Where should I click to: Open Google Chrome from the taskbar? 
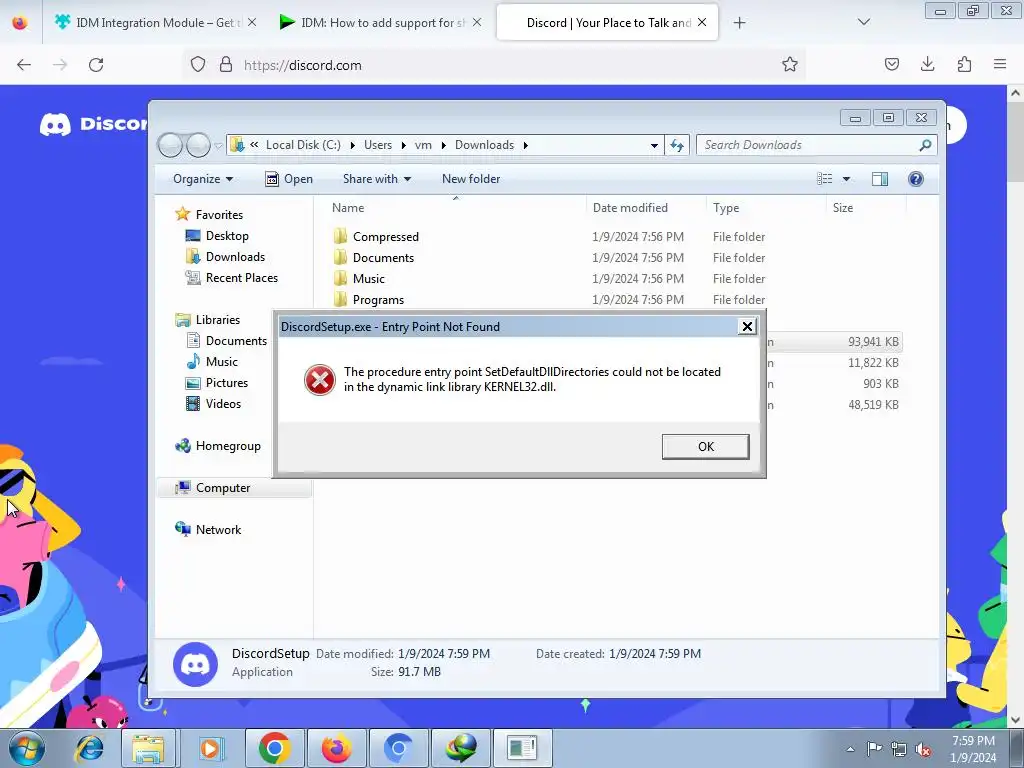click(274, 748)
